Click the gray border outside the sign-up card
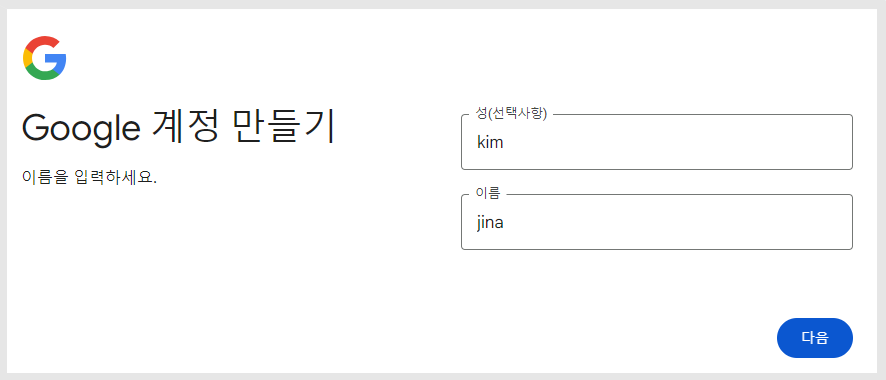Screen dimensions: 886x380 tap(443, 4)
